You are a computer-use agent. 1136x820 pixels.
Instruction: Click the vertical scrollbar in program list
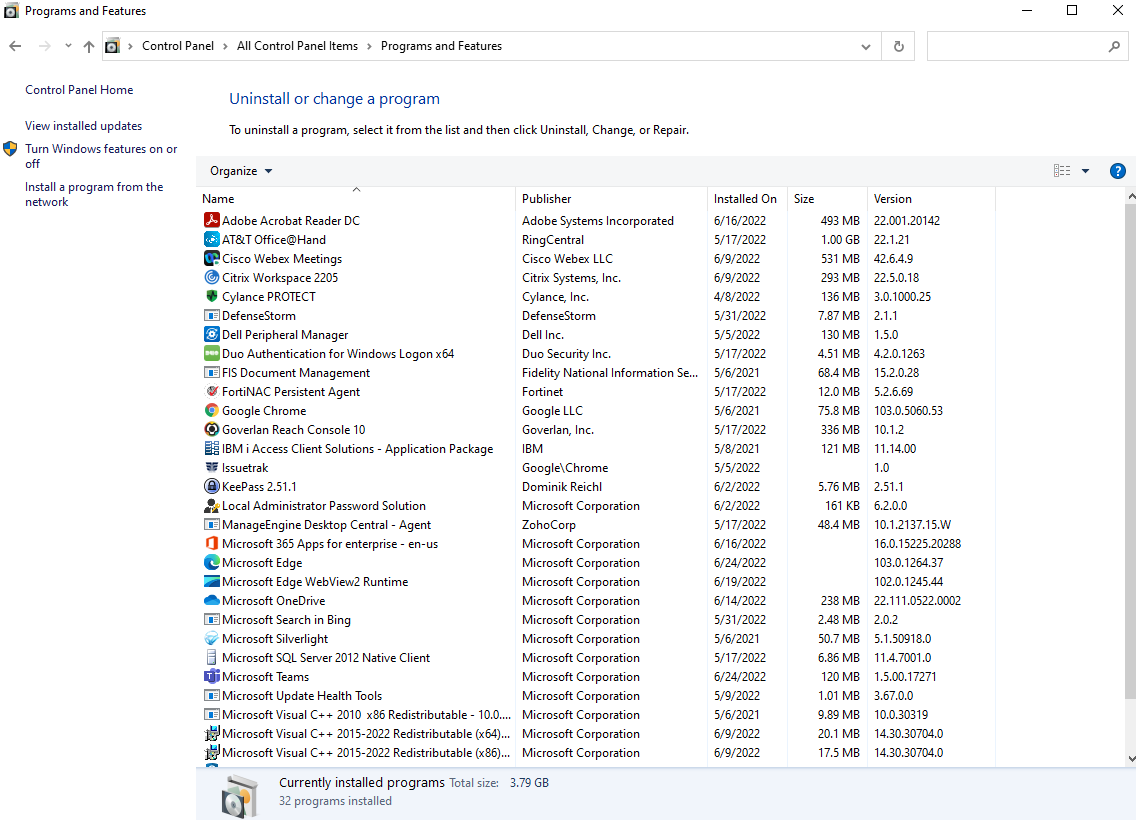1131,450
